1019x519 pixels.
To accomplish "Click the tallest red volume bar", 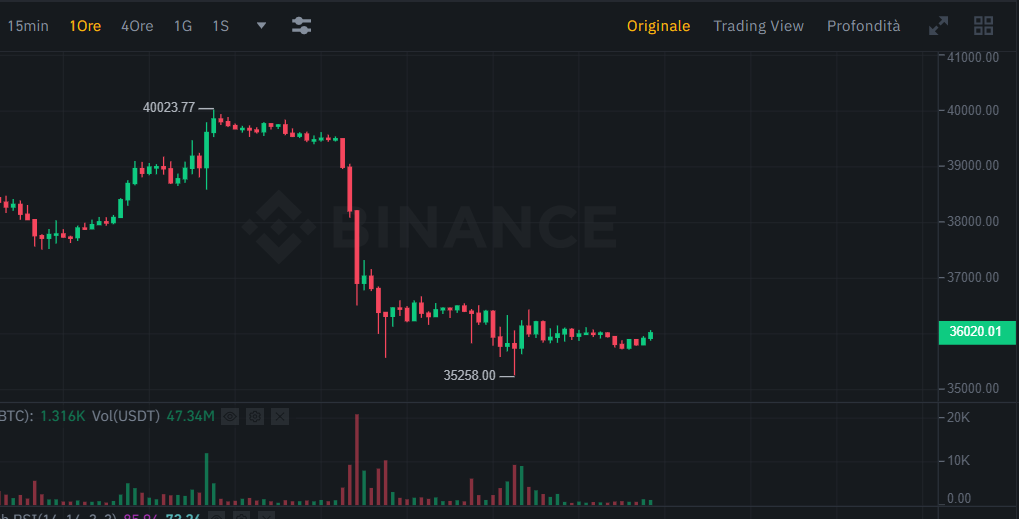I will pyautogui.click(x=357, y=459).
